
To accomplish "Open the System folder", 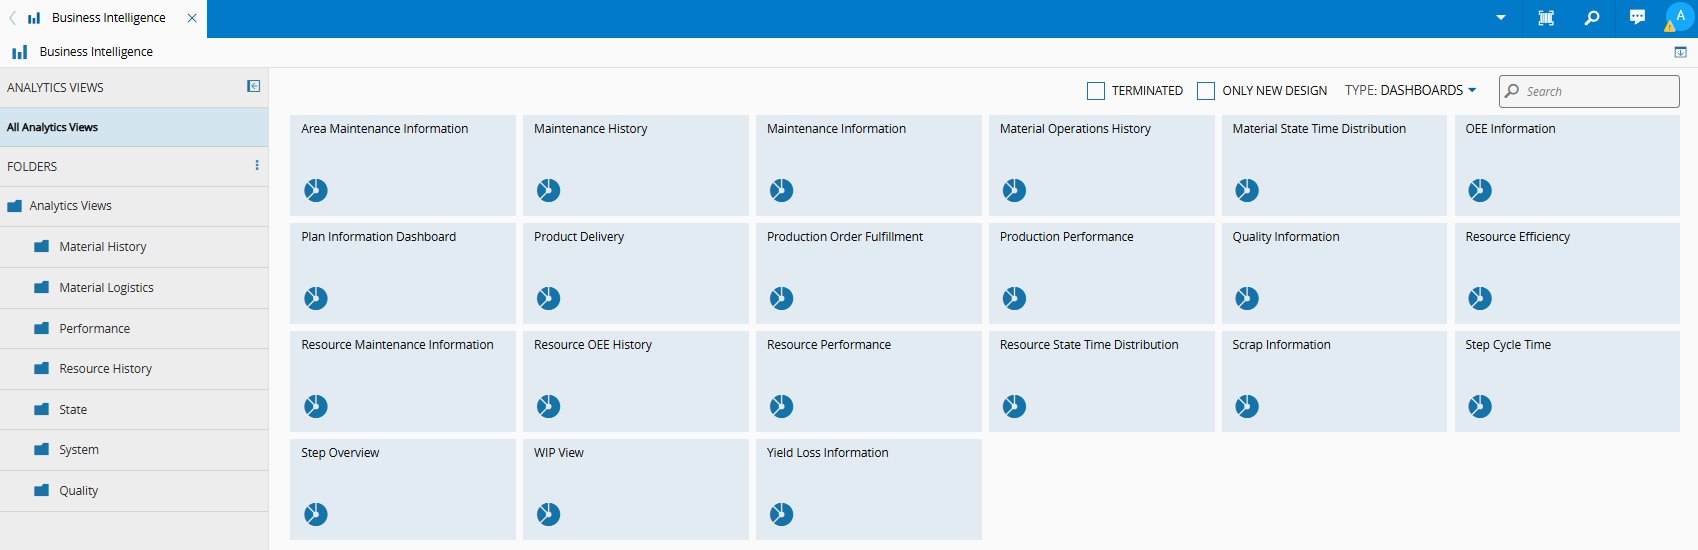I will [x=134, y=450].
